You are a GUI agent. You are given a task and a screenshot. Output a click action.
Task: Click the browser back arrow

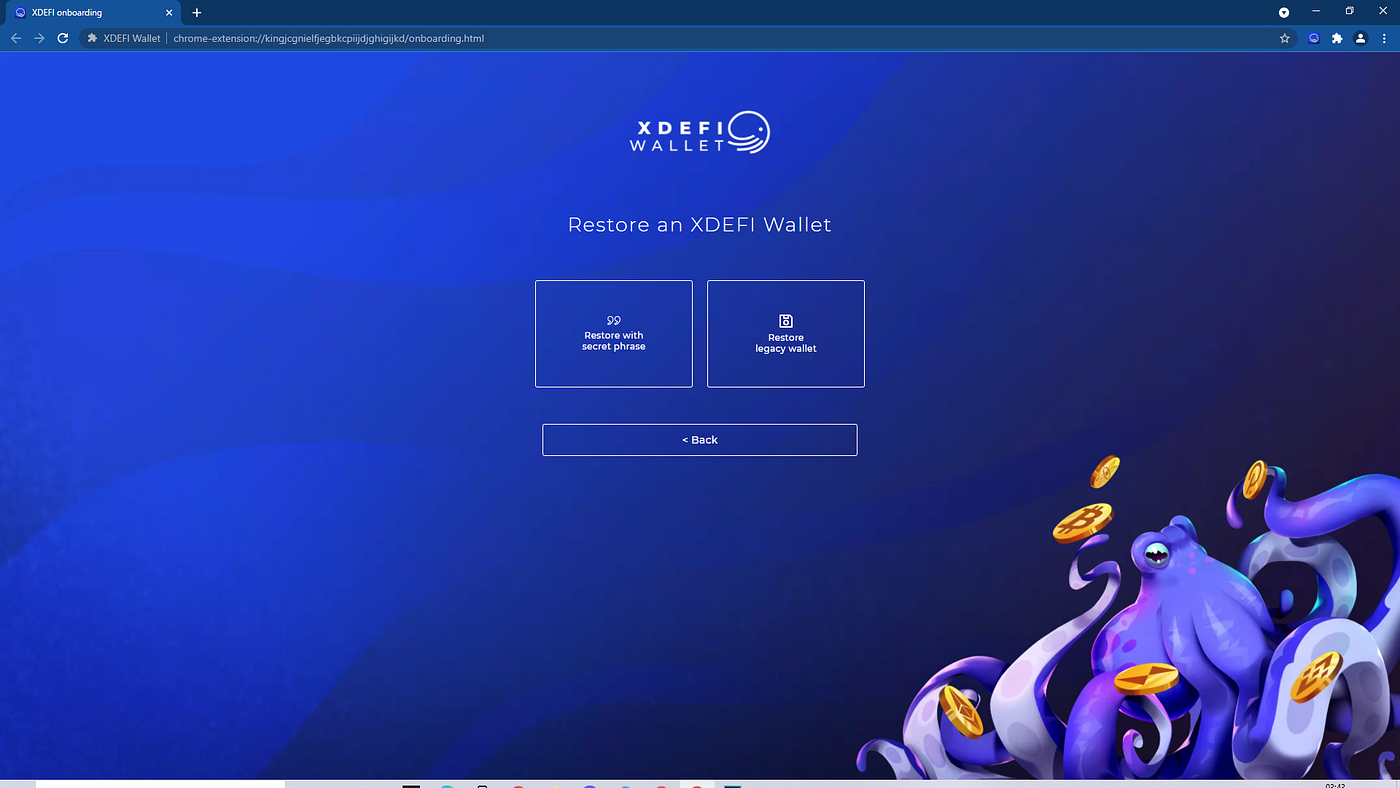[16, 38]
